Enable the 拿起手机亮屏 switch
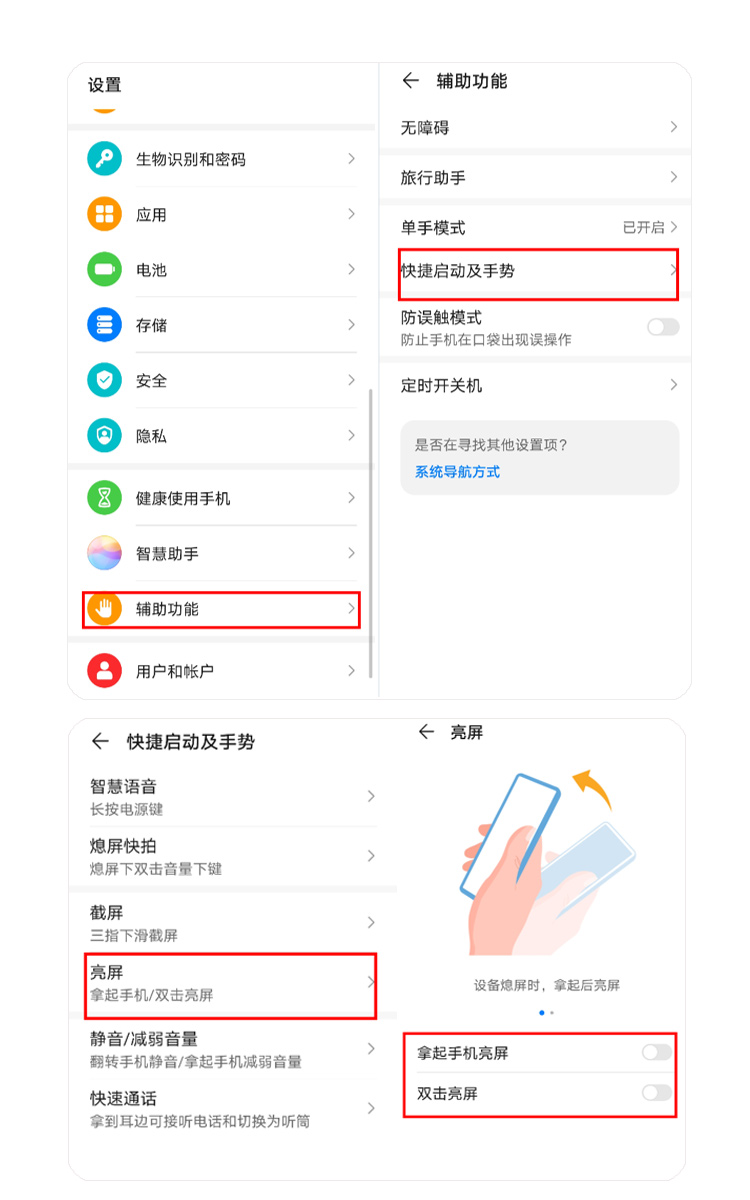 tap(657, 1052)
